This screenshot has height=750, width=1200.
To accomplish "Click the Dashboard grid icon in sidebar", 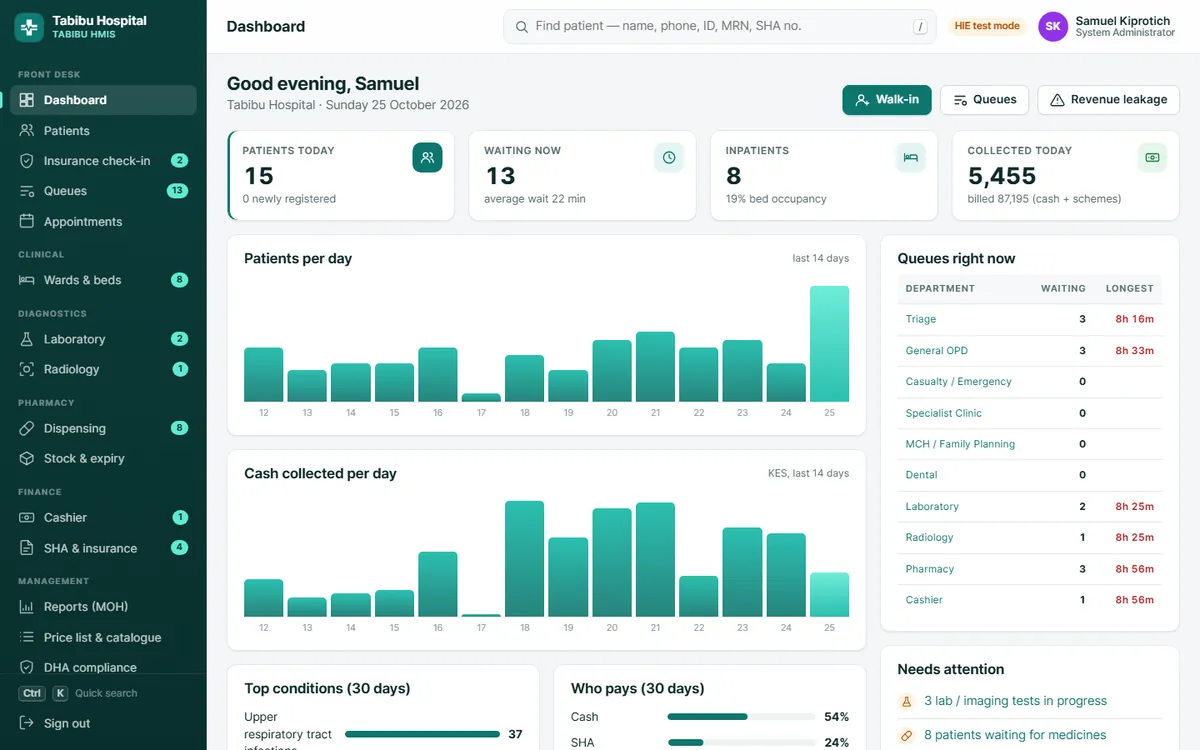I will point(27,100).
